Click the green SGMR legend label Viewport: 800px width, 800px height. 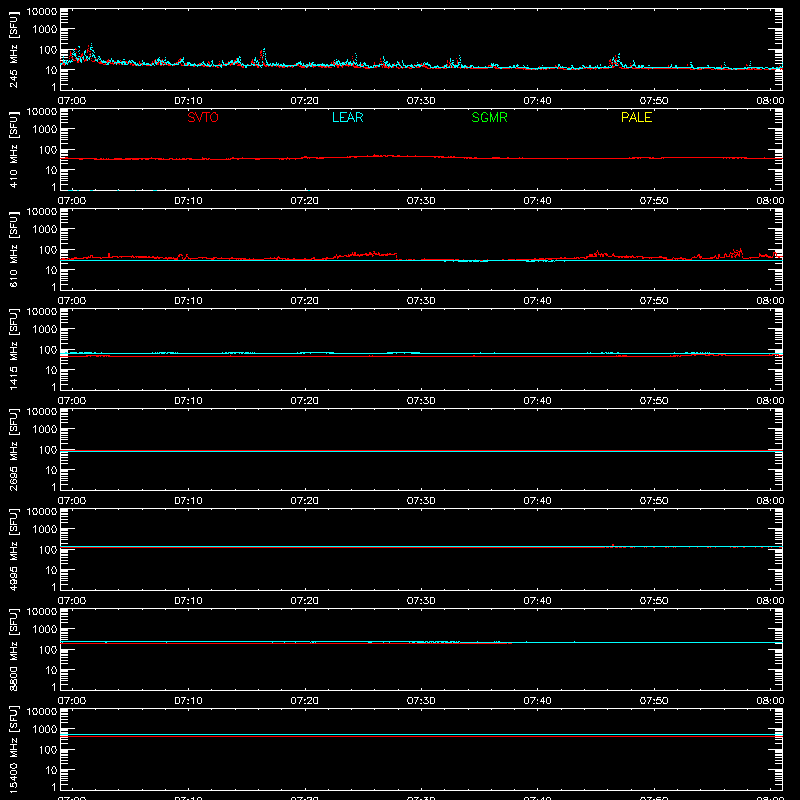click(489, 117)
